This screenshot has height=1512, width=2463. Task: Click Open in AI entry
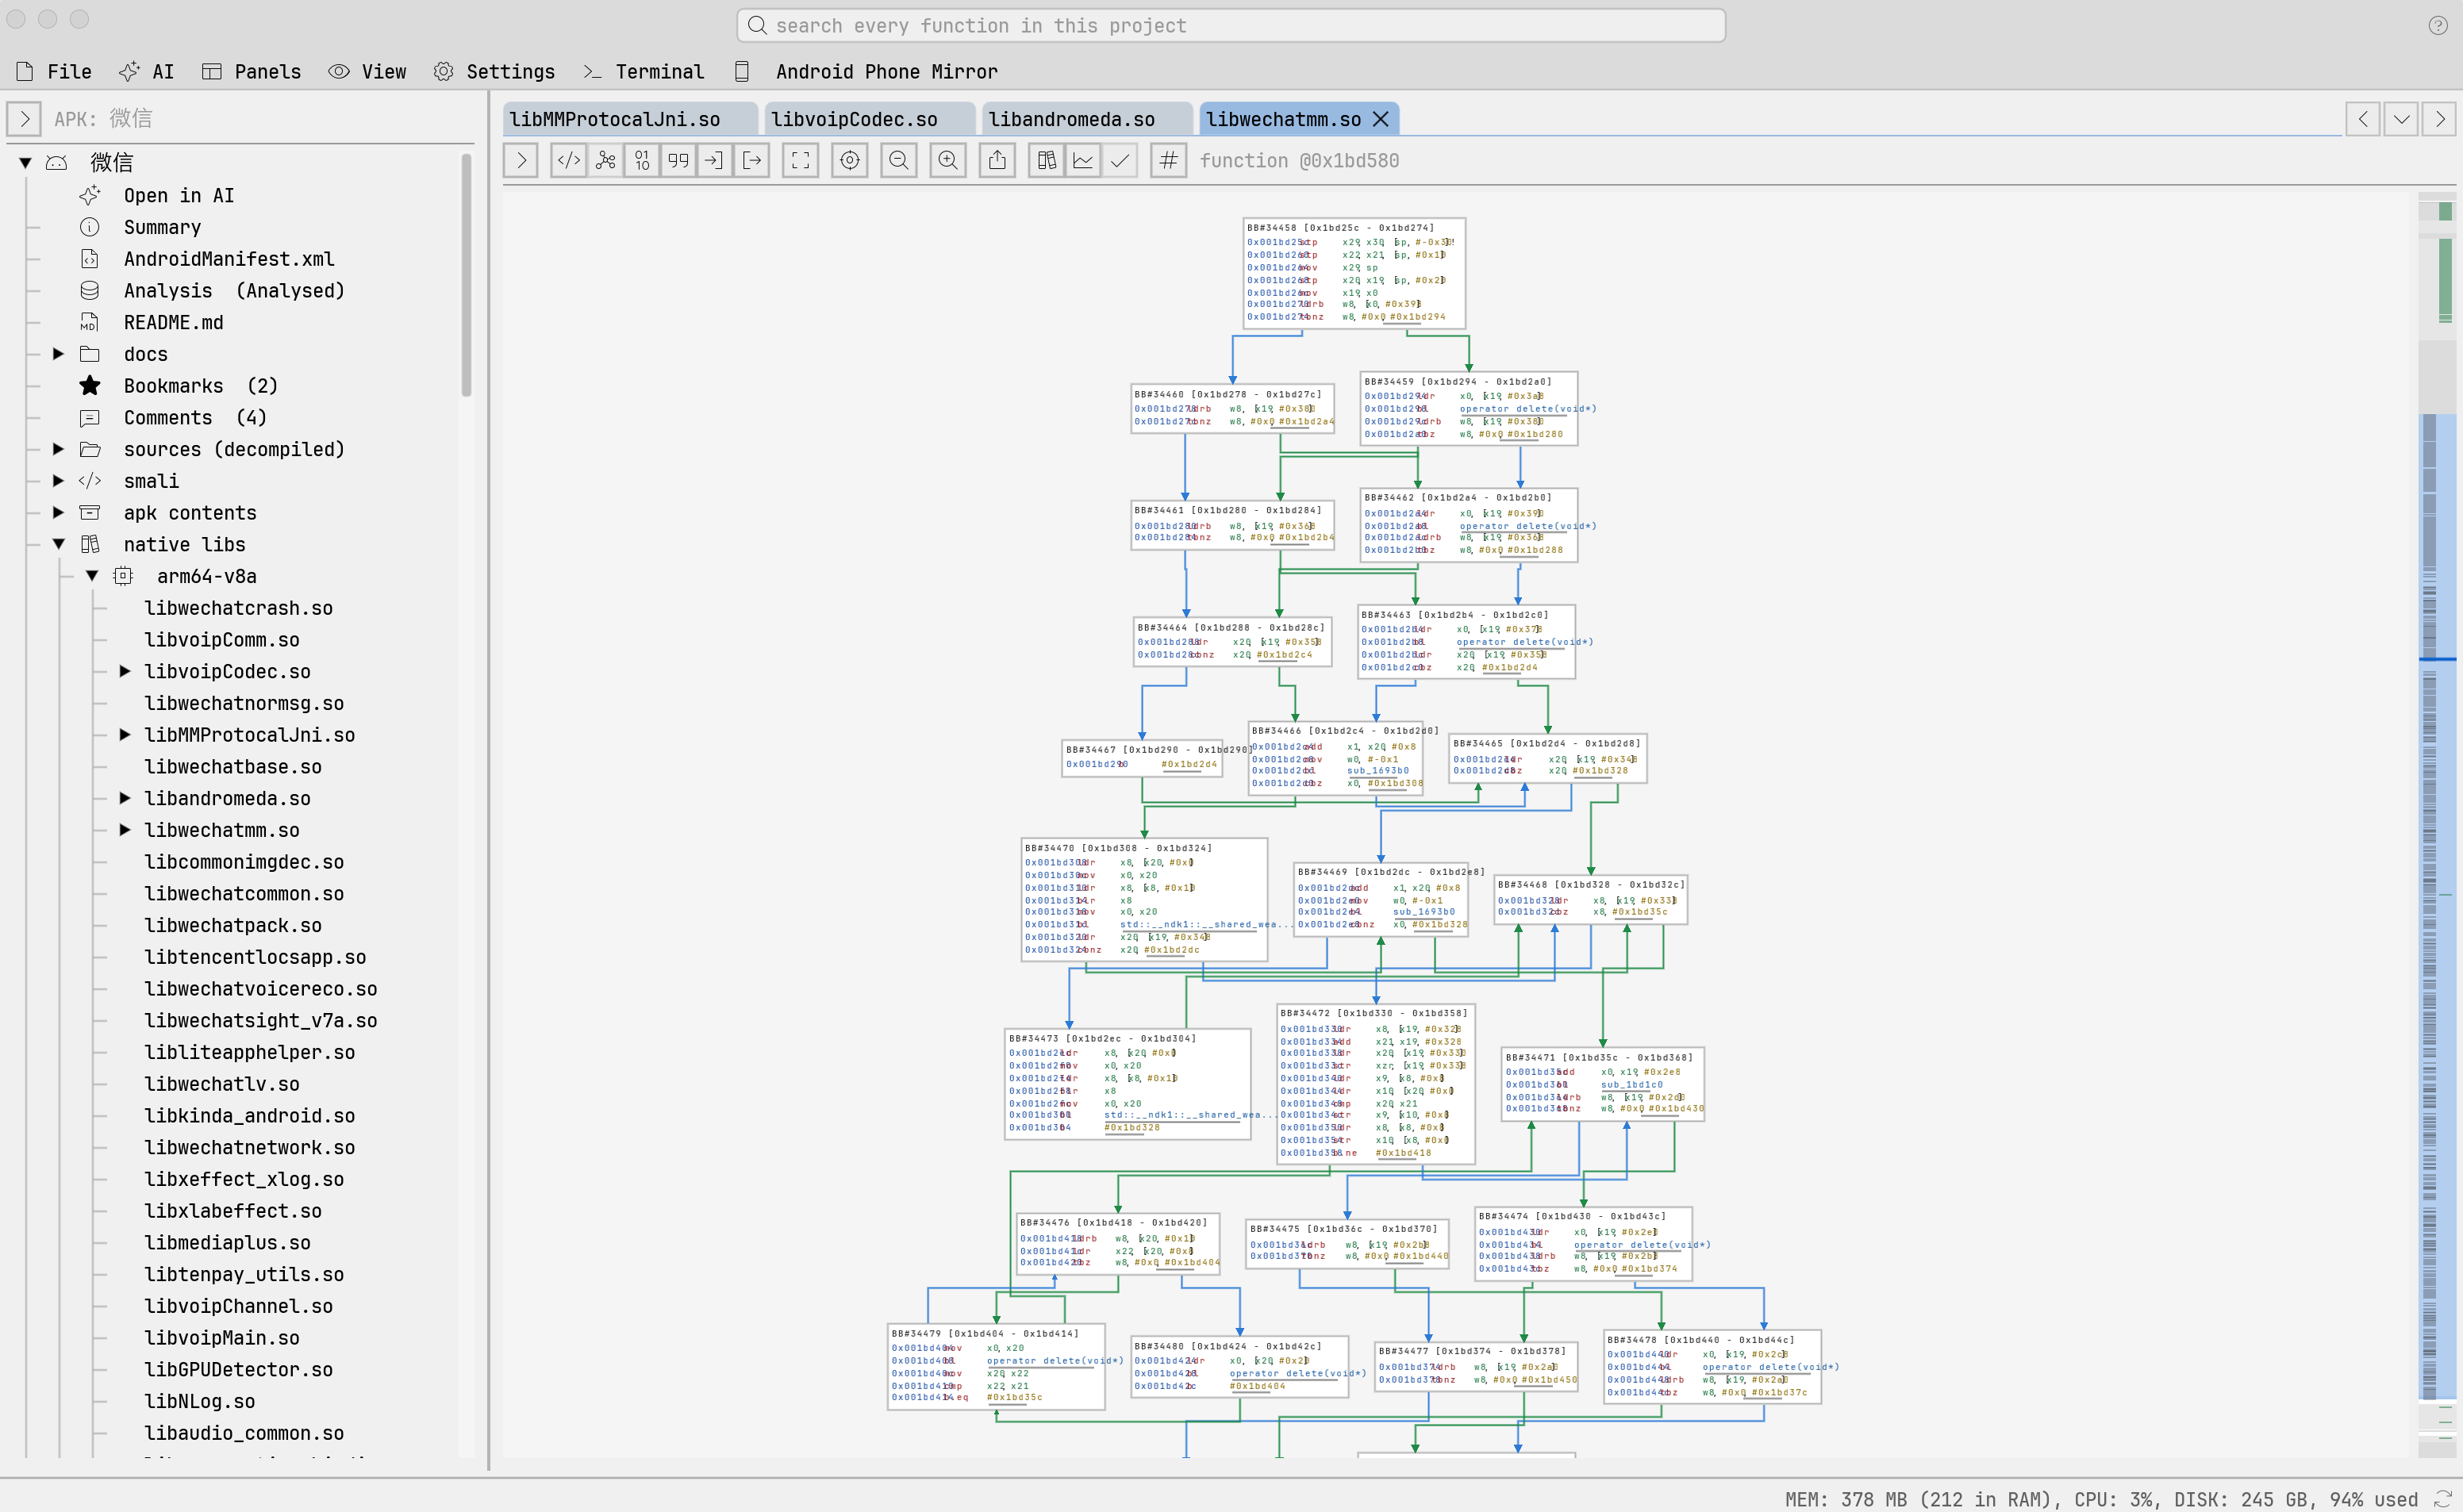pos(179,196)
